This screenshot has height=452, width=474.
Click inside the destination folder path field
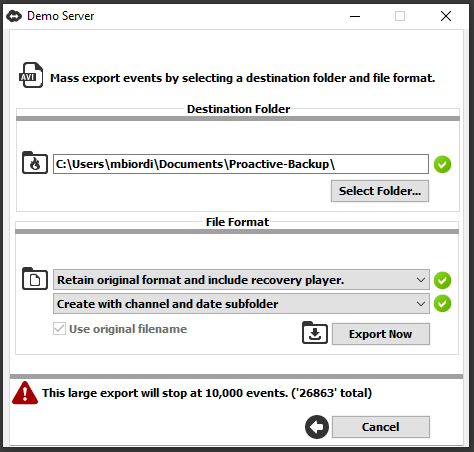click(x=241, y=164)
